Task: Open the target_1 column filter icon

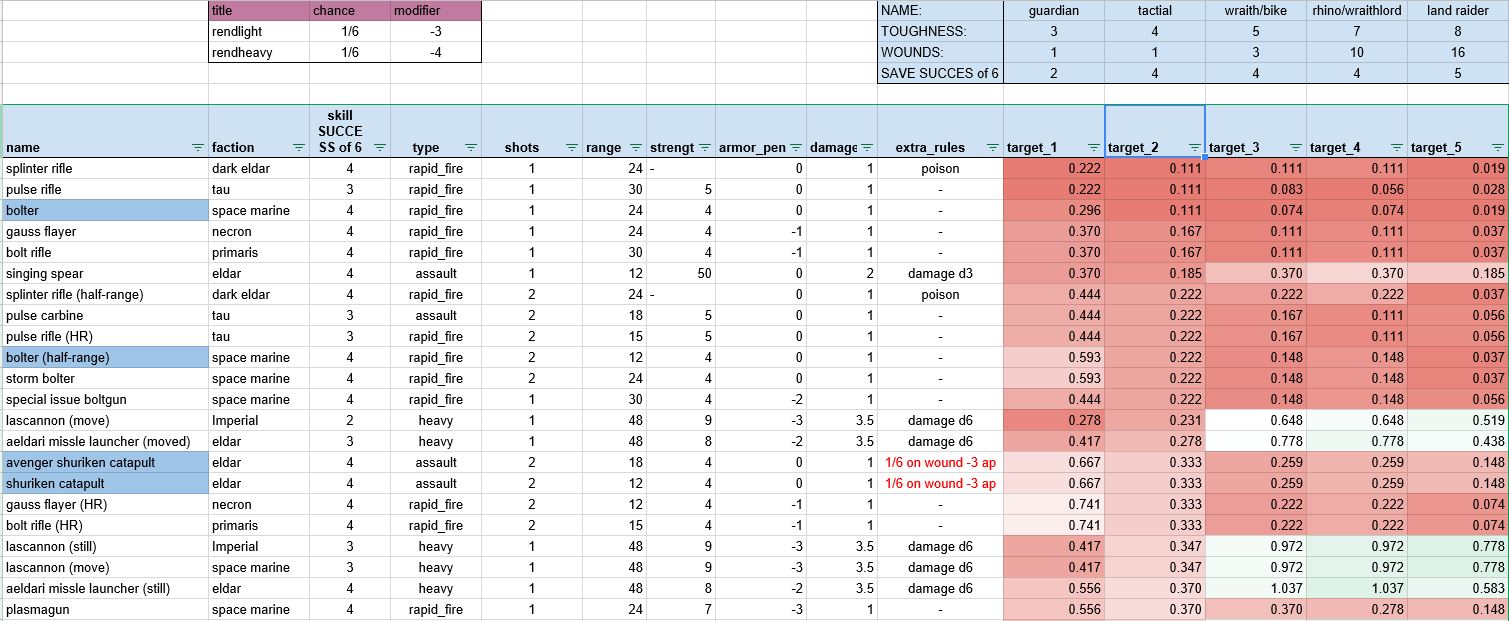Action: point(1093,148)
